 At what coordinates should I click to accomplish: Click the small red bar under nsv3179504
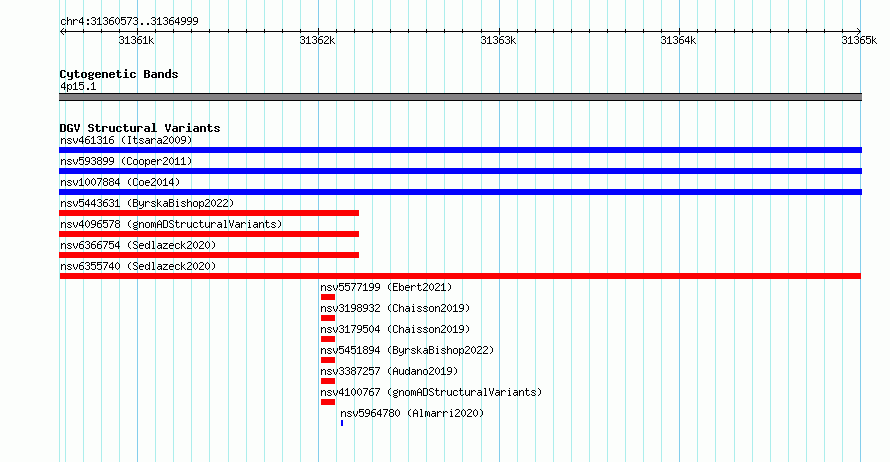coord(328,339)
